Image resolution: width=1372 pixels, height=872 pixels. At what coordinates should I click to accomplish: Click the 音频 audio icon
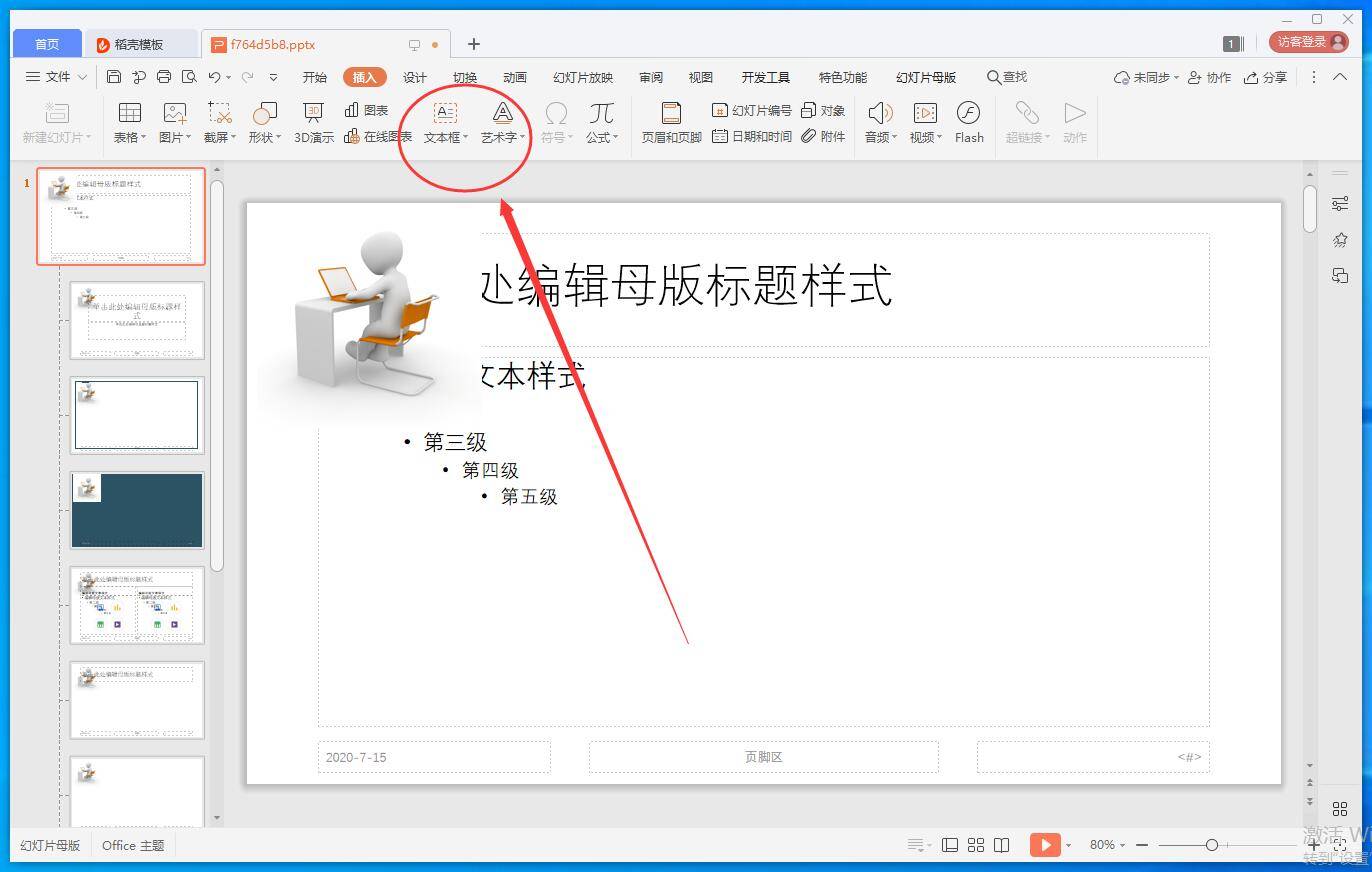(879, 113)
